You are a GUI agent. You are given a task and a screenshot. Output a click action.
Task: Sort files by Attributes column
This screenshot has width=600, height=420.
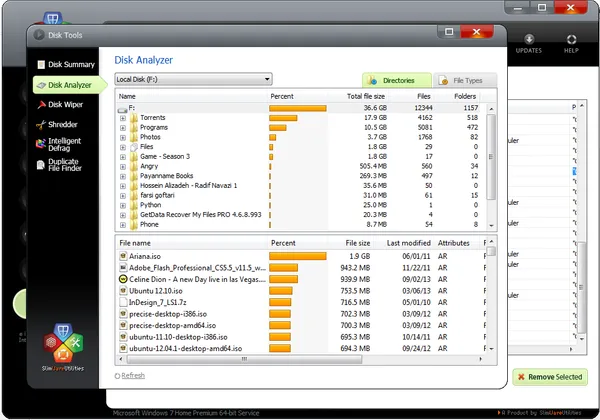click(x=453, y=243)
